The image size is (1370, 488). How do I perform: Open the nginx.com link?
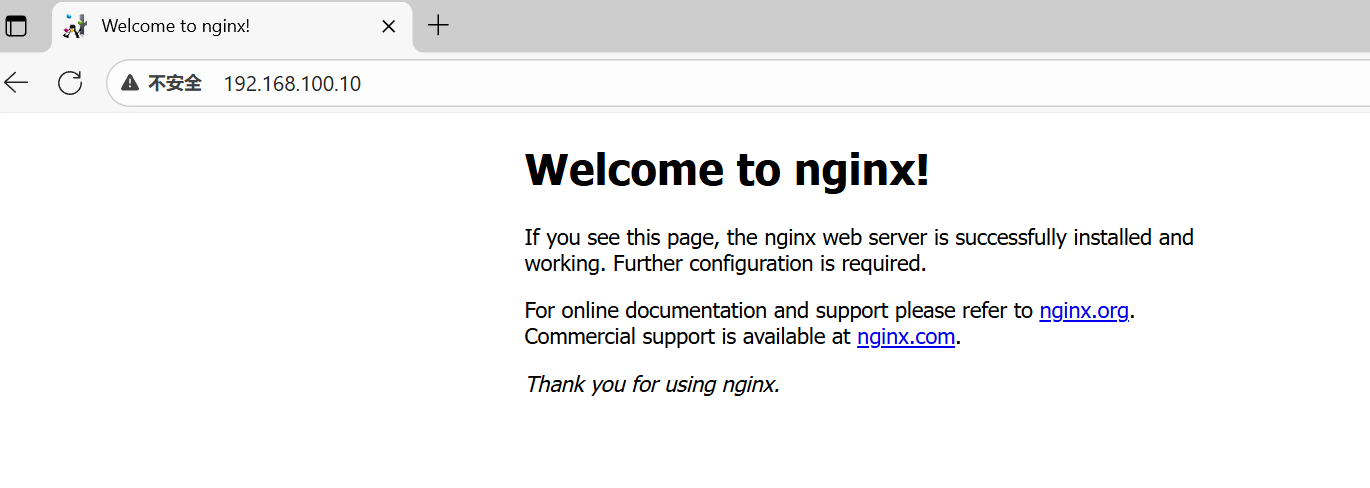coord(906,336)
